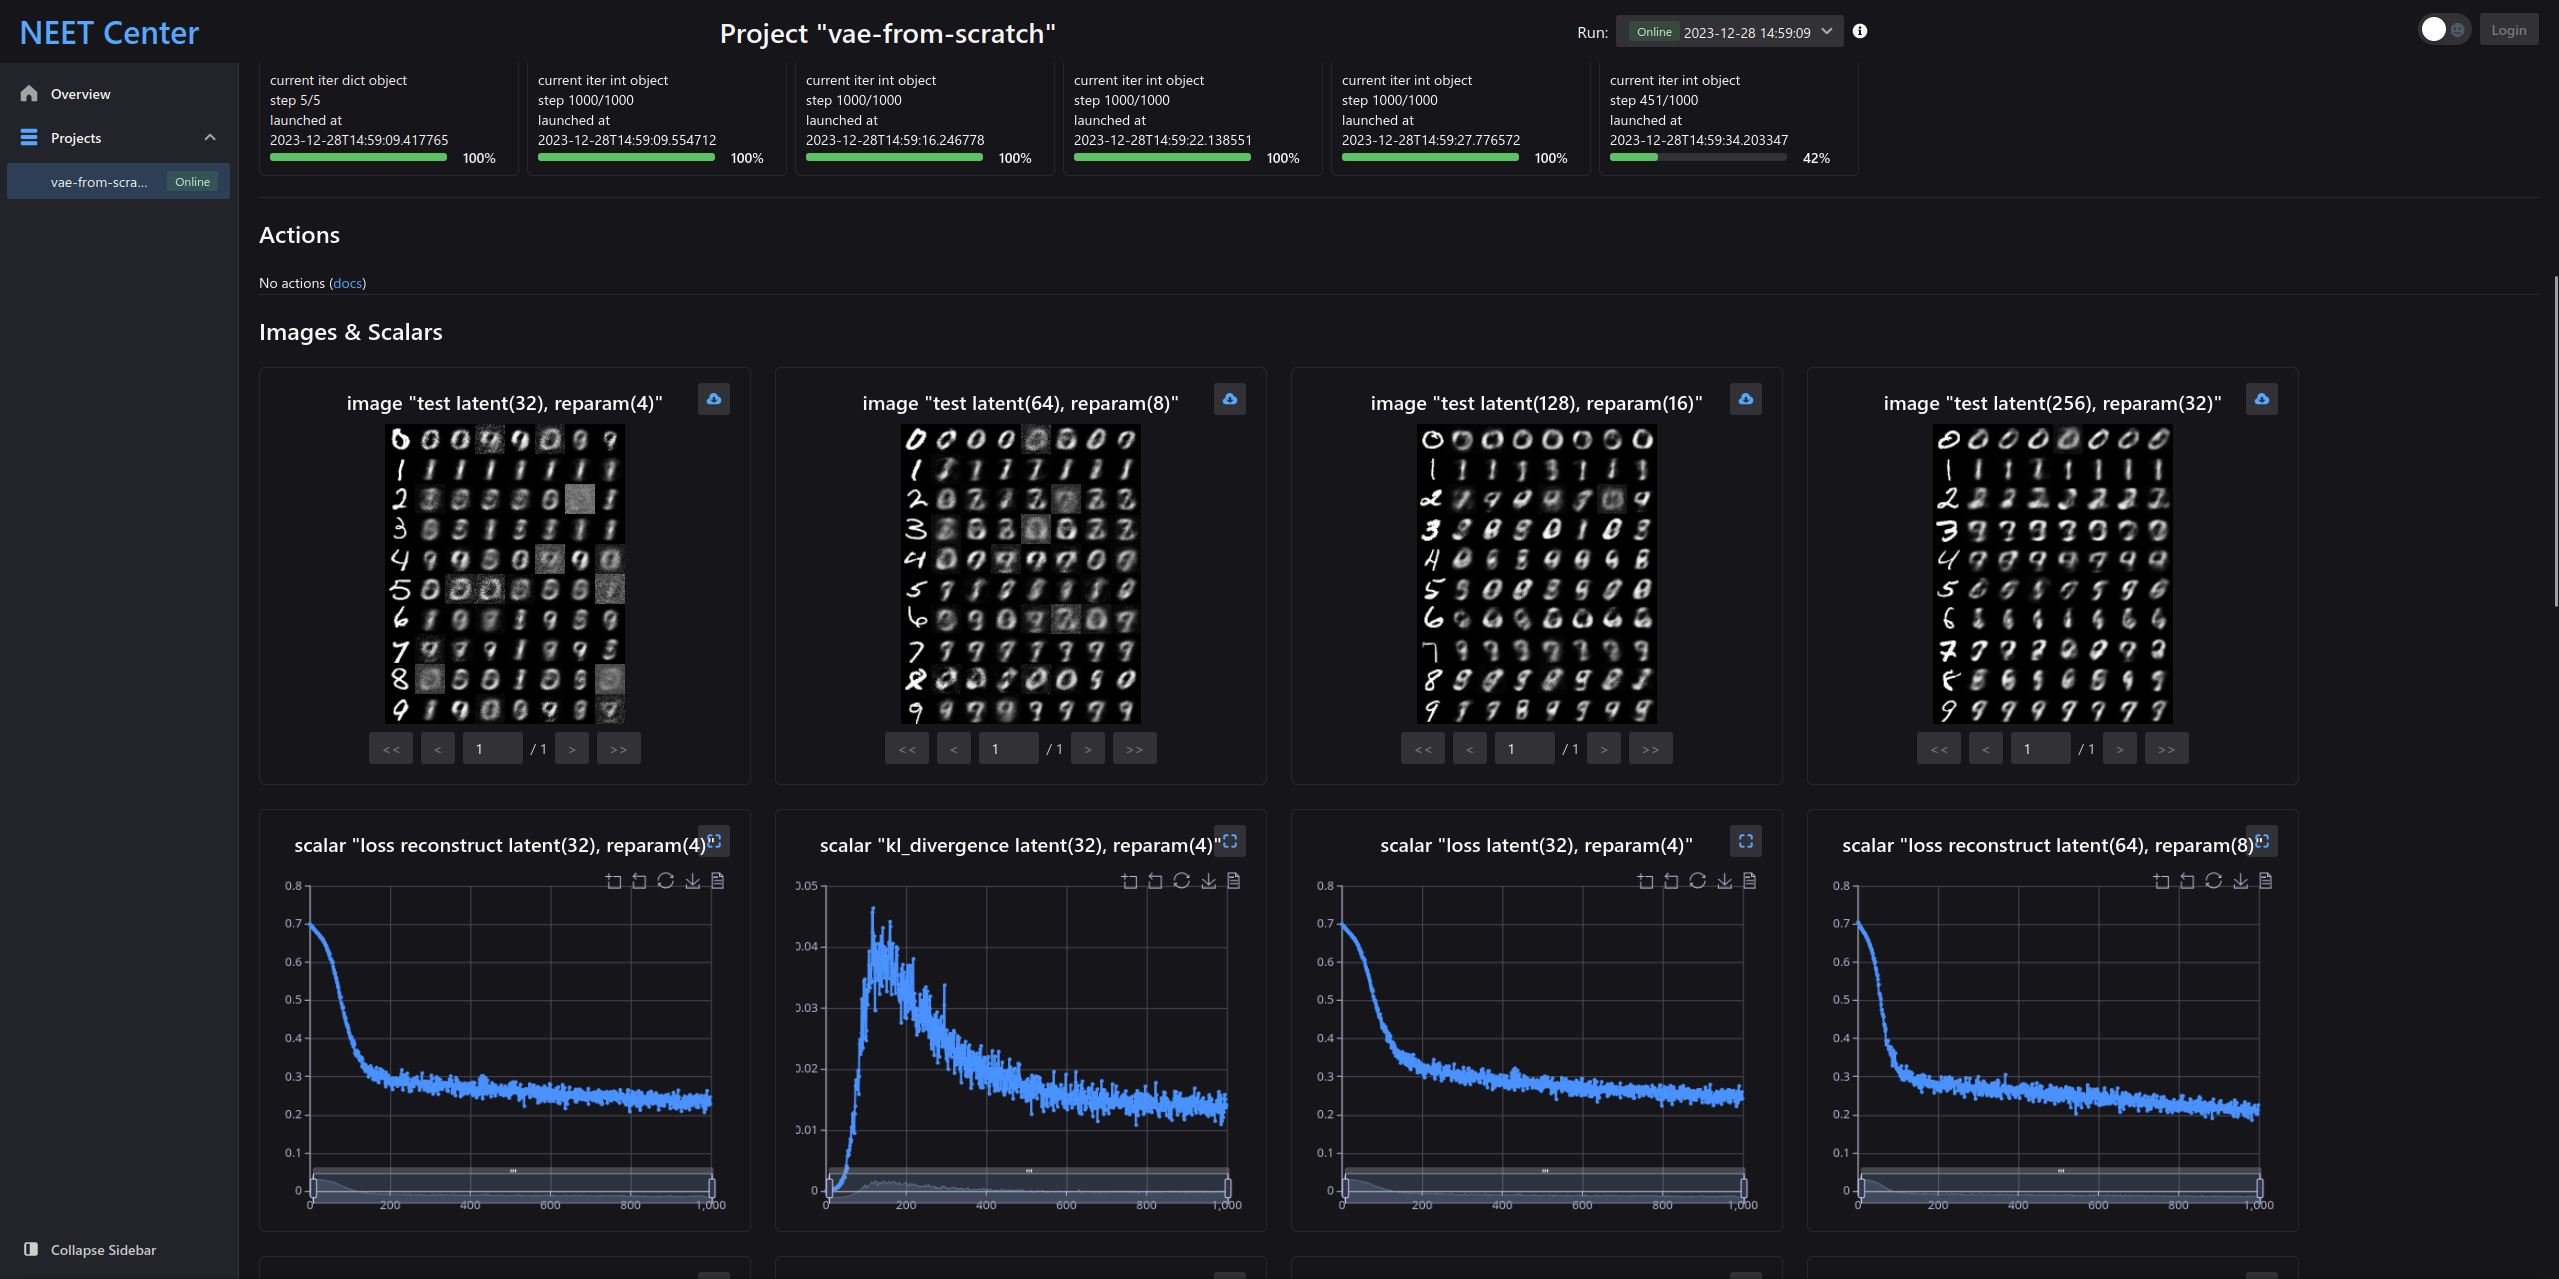
Task: Go to previous page of latent(32) image
Action: point(438,749)
